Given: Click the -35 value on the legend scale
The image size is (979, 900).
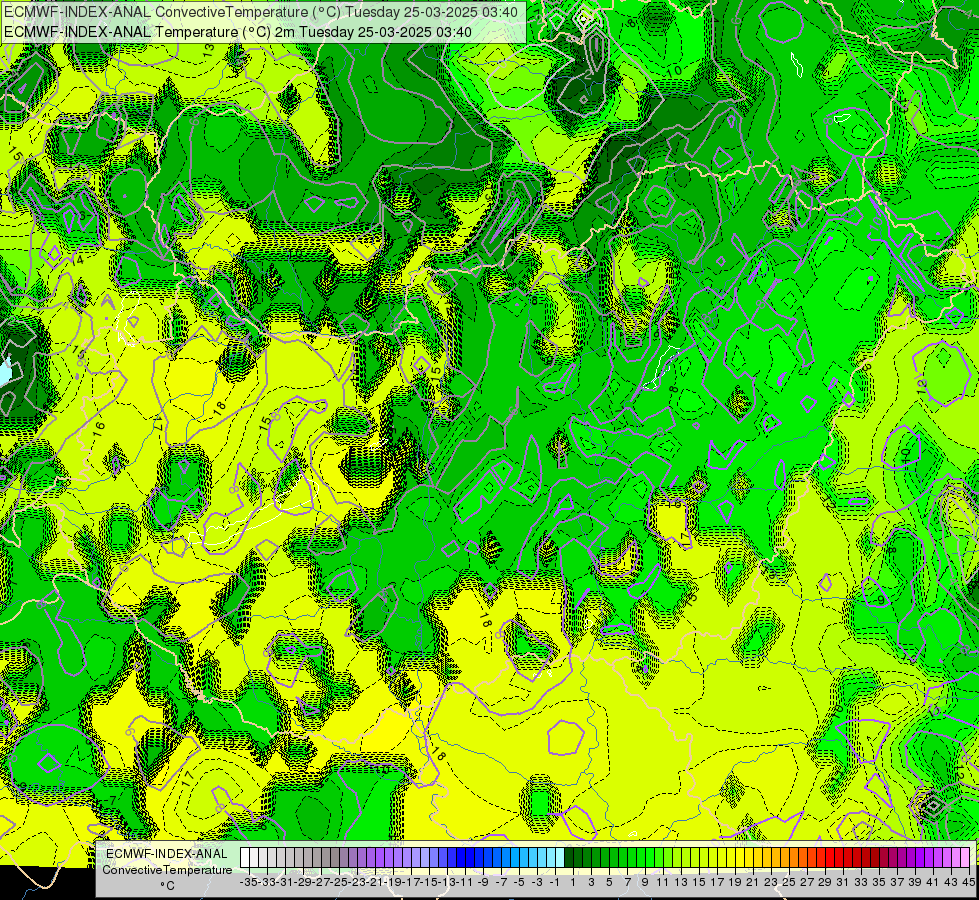Looking at the screenshot, I should [x=248, y=882].
